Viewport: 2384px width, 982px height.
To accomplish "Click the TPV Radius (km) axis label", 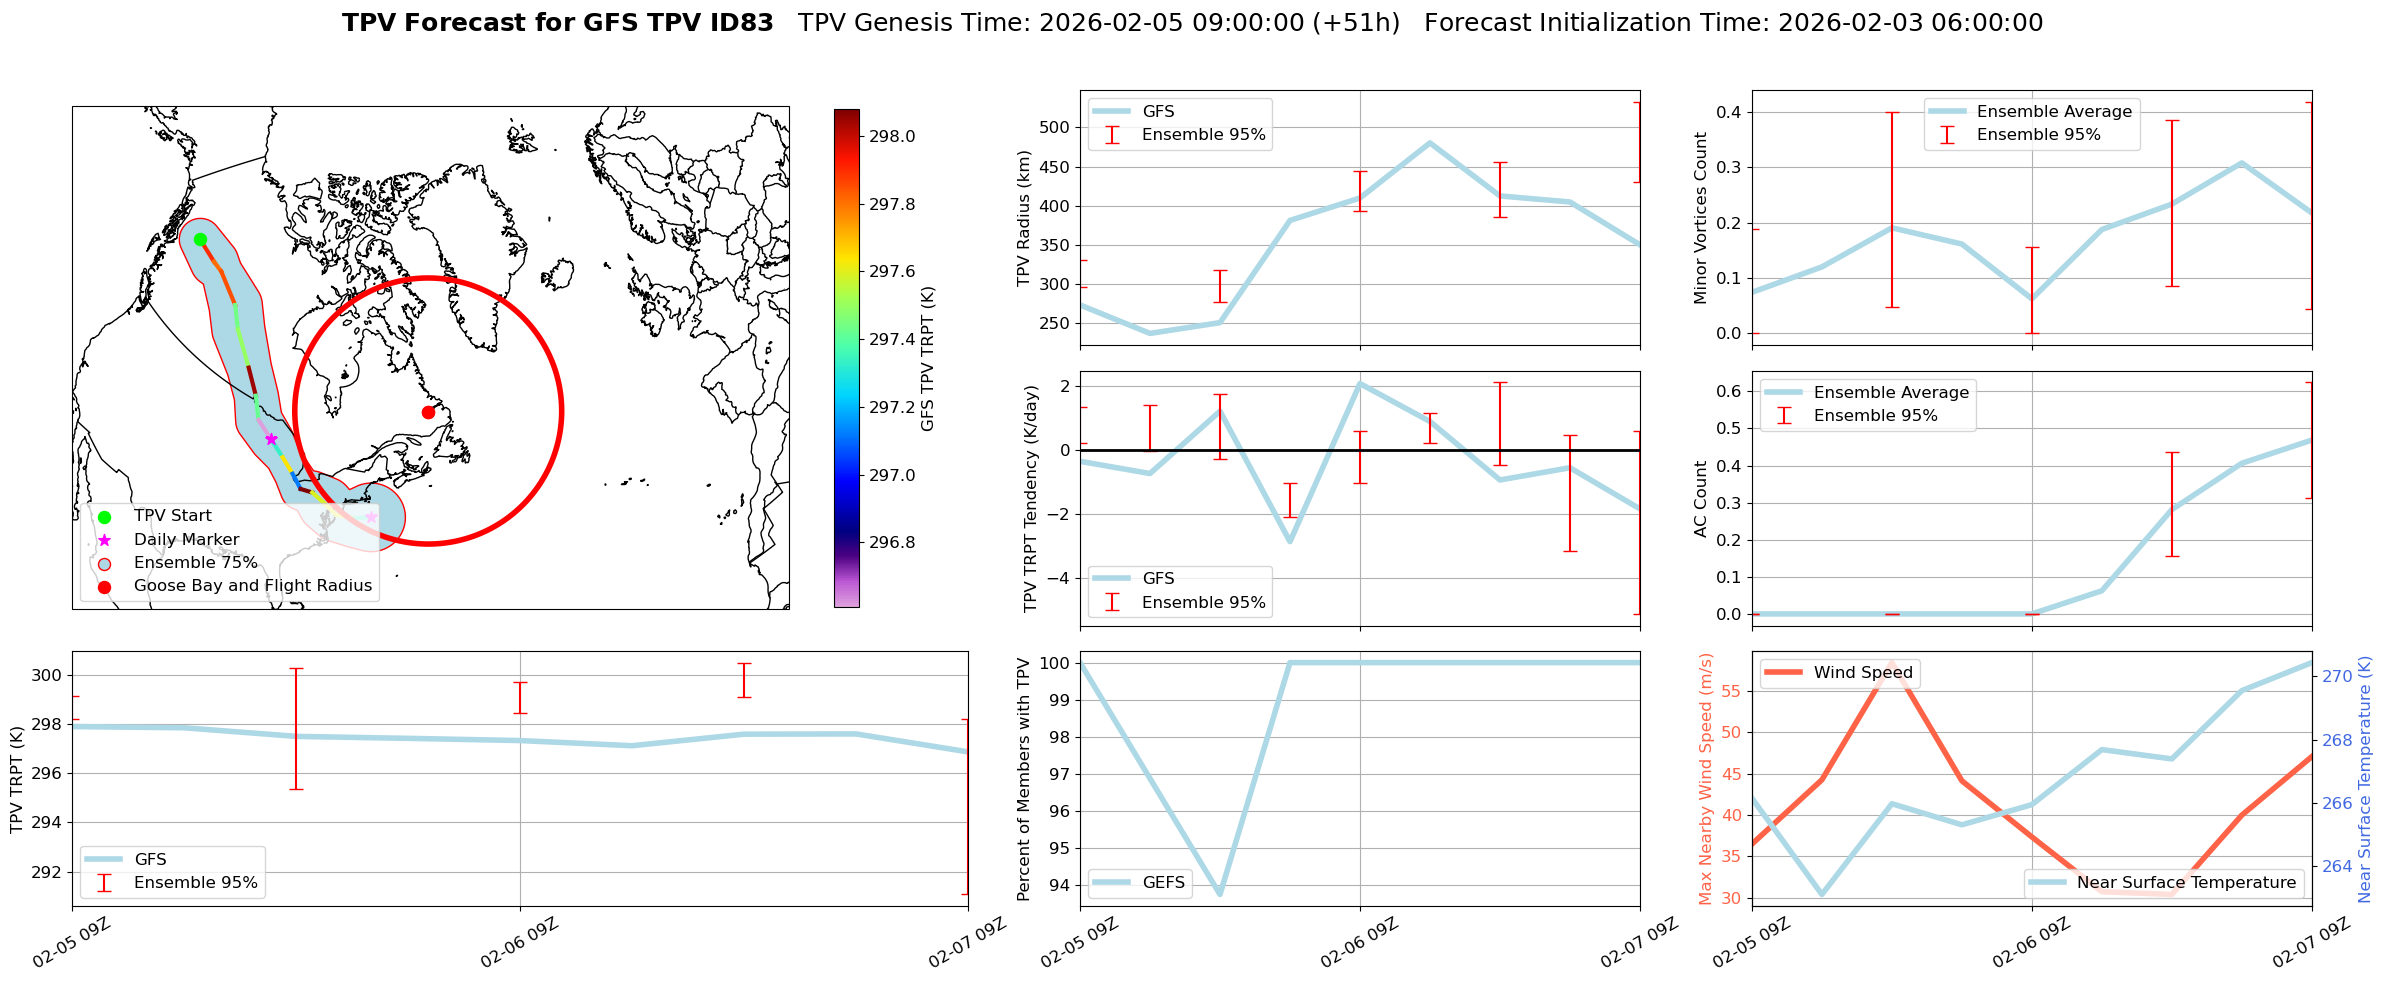I will pos(1023,218).
